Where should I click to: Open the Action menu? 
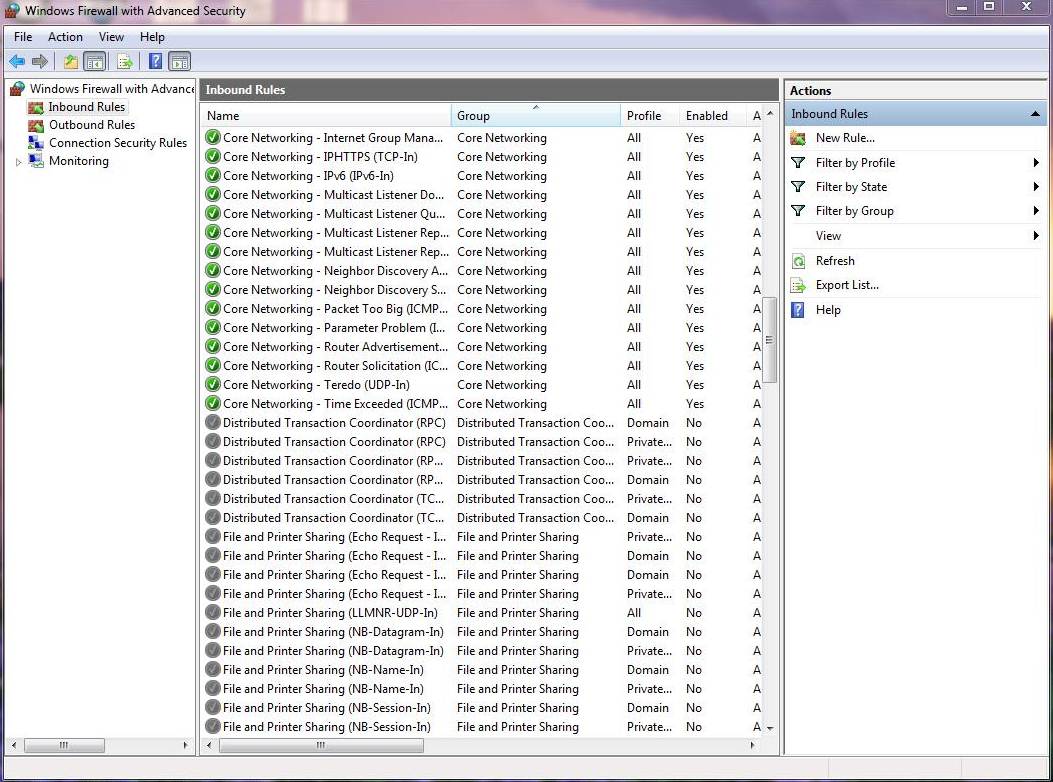(65, 37)
